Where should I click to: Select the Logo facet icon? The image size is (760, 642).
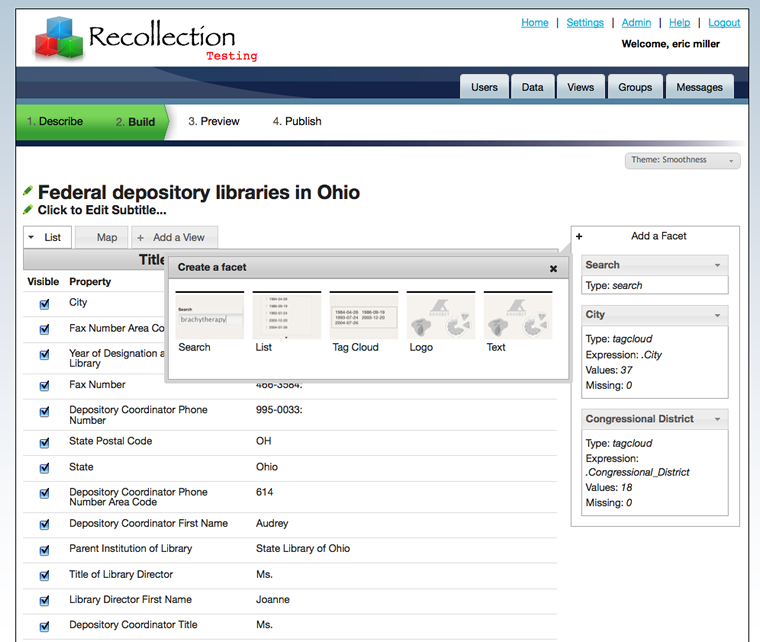click(441, 316)
